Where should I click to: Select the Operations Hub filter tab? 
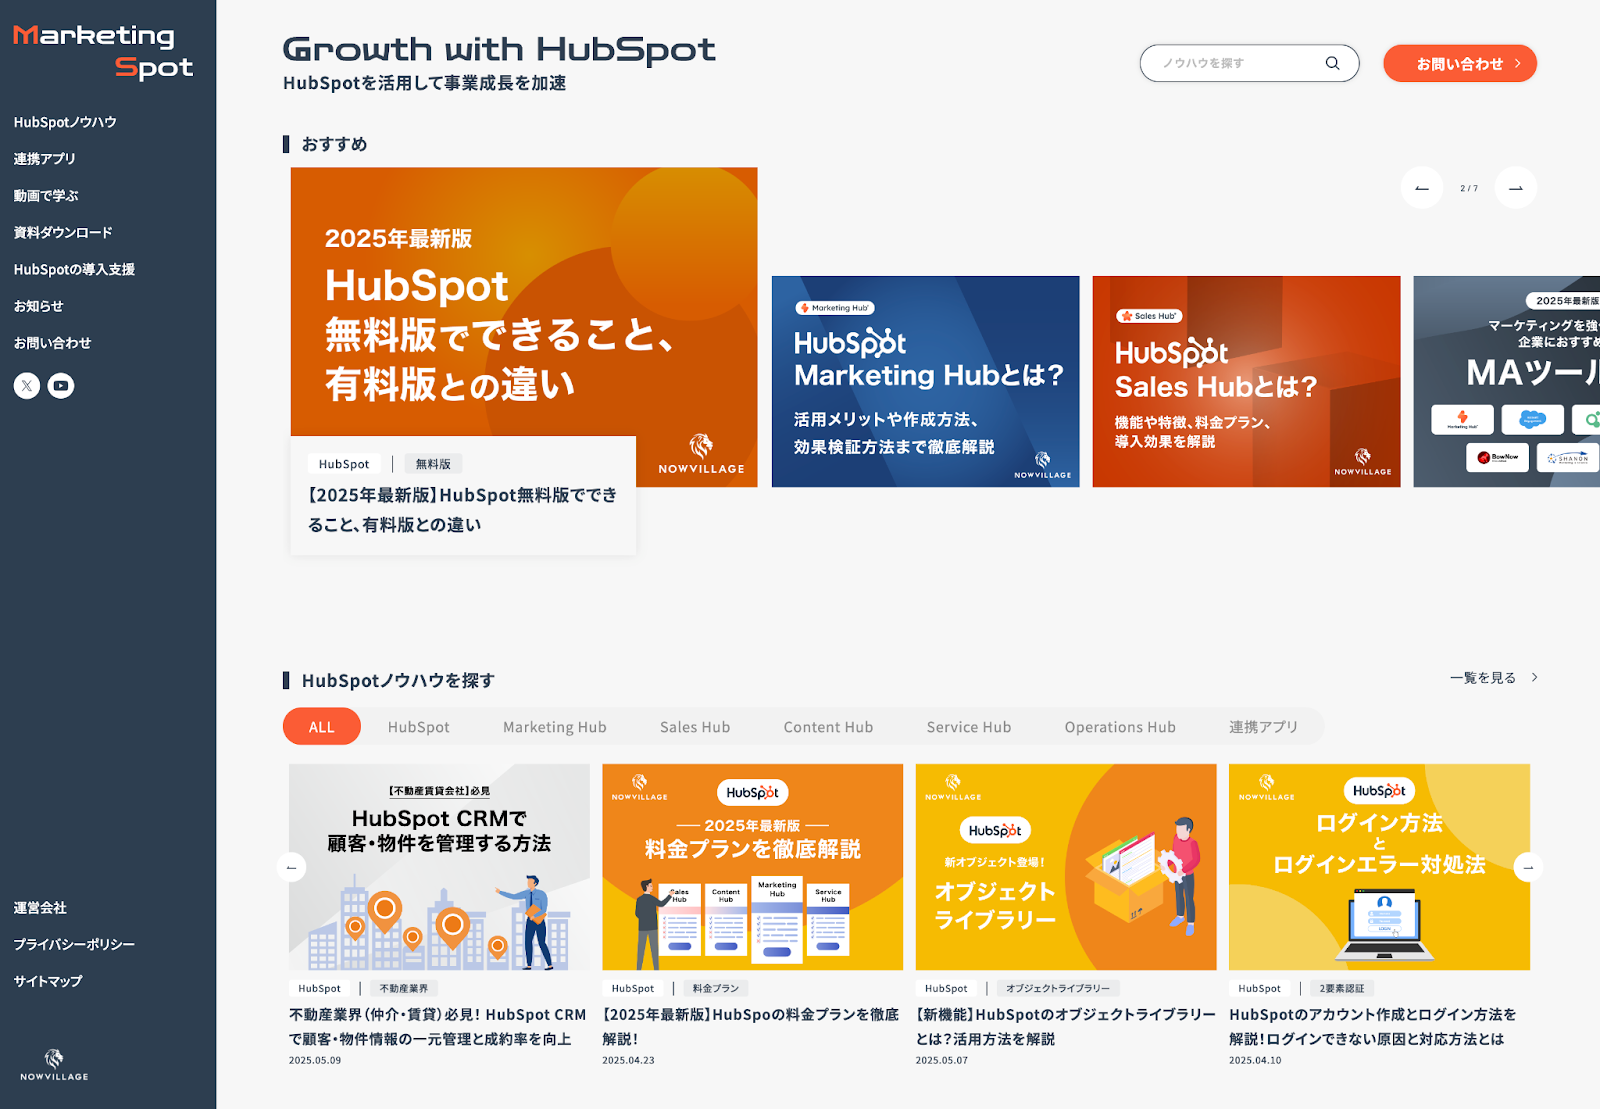[1120, 727]
